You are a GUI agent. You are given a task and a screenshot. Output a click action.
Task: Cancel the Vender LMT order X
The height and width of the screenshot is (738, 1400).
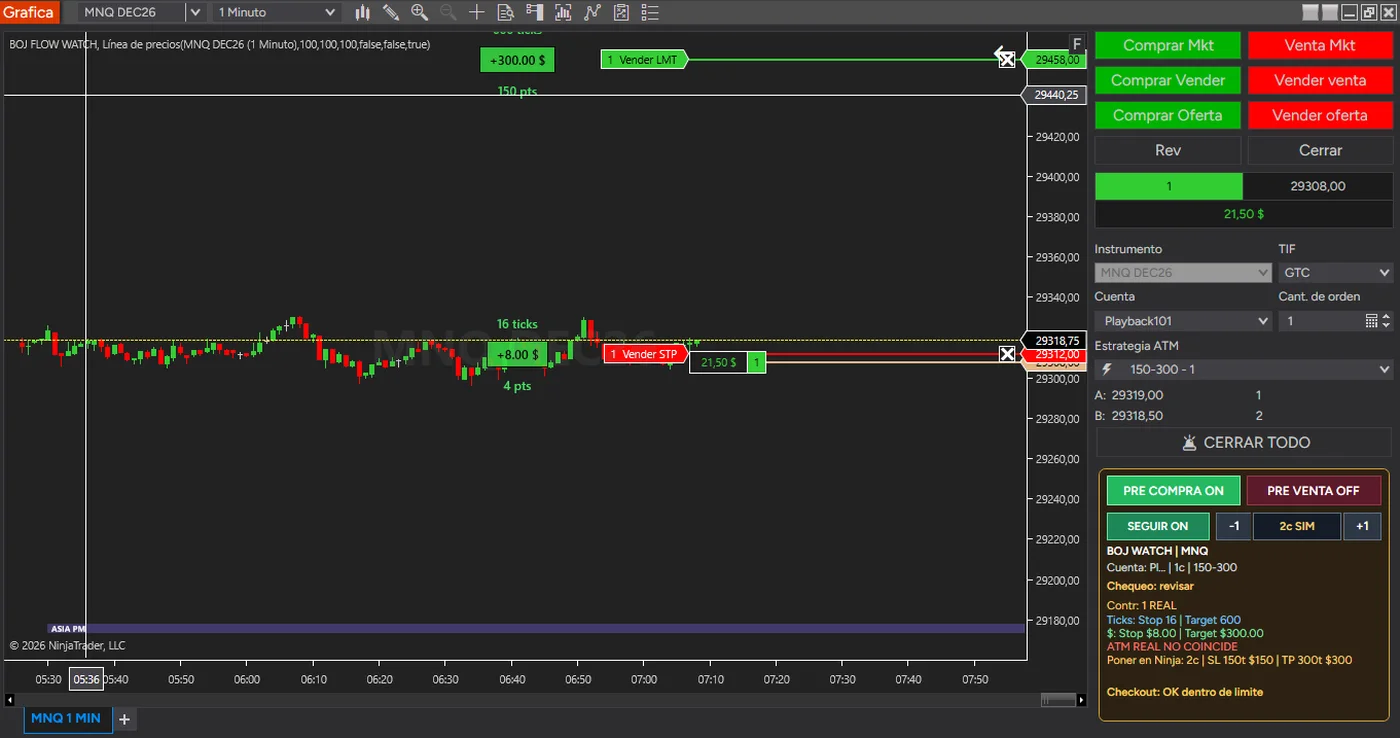[x=1007, y=60]
